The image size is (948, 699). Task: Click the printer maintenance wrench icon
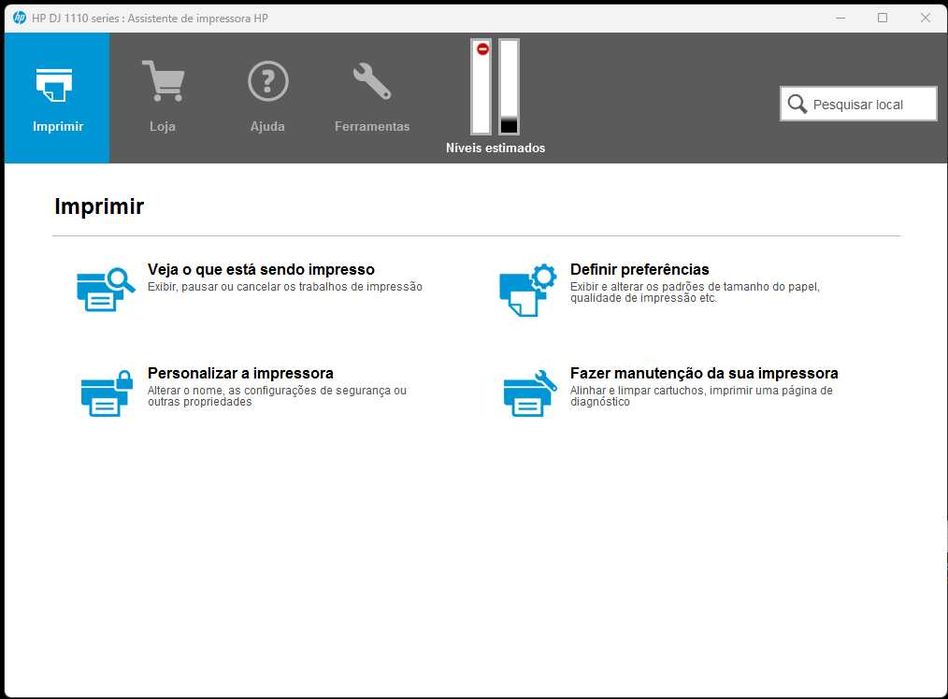coord(530,393)
